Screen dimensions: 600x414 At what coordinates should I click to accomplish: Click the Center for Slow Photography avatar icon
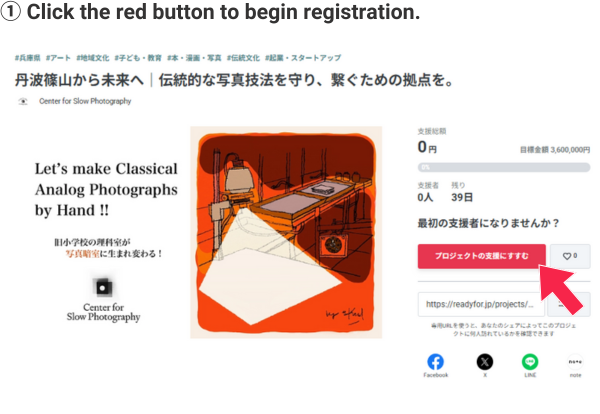23,101
